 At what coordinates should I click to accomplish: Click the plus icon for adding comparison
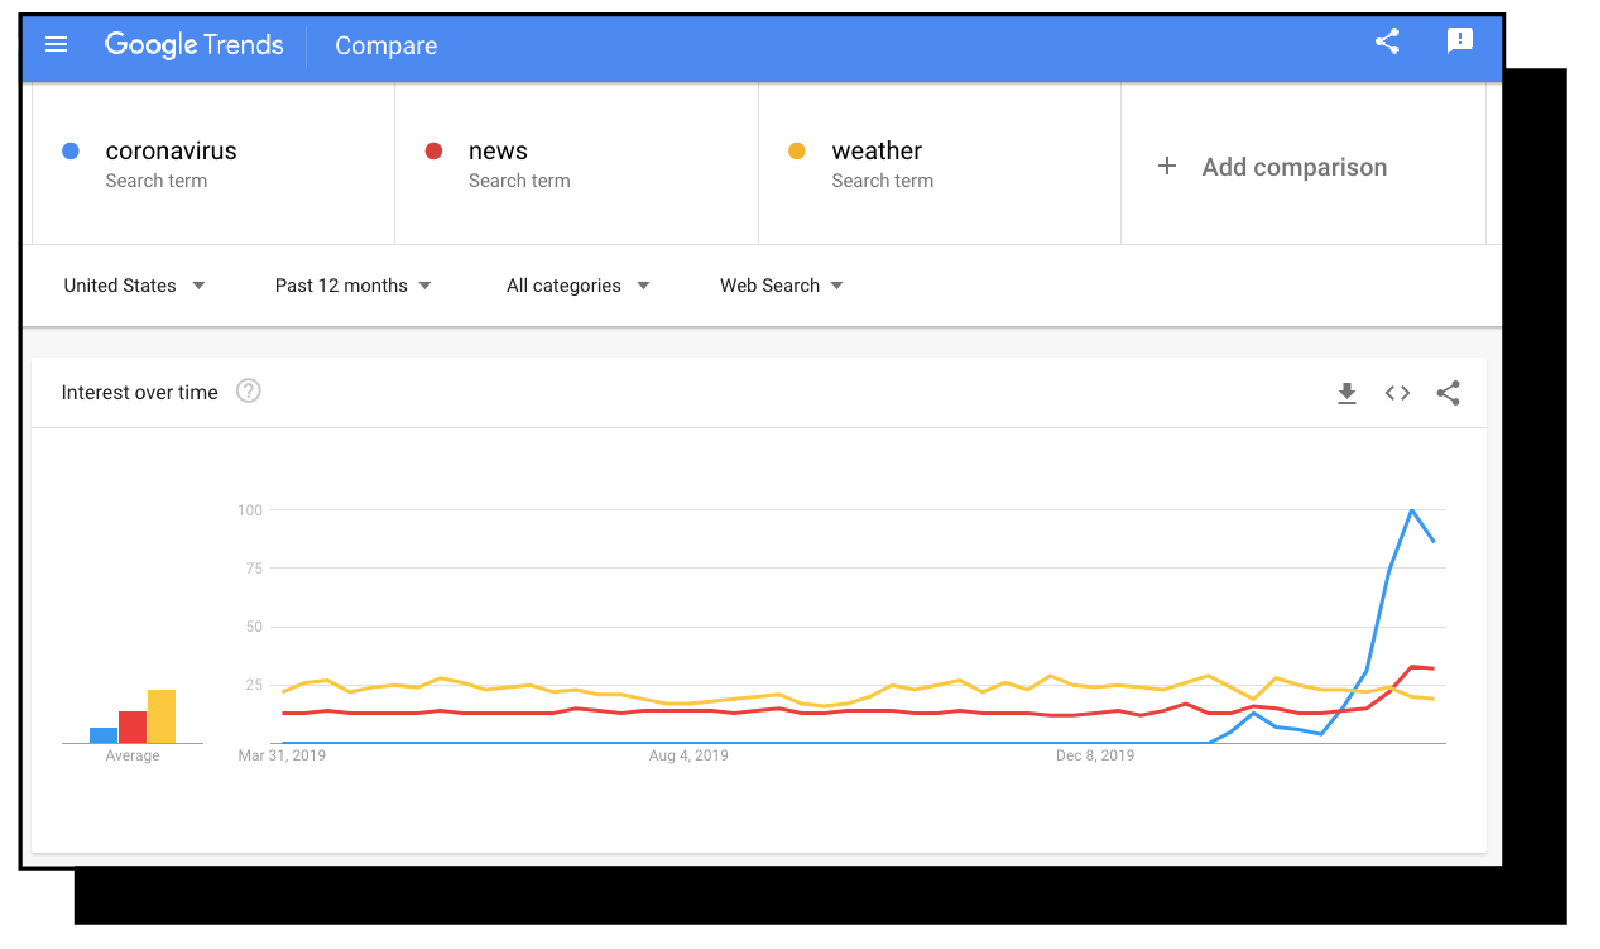pos(1166,166)
